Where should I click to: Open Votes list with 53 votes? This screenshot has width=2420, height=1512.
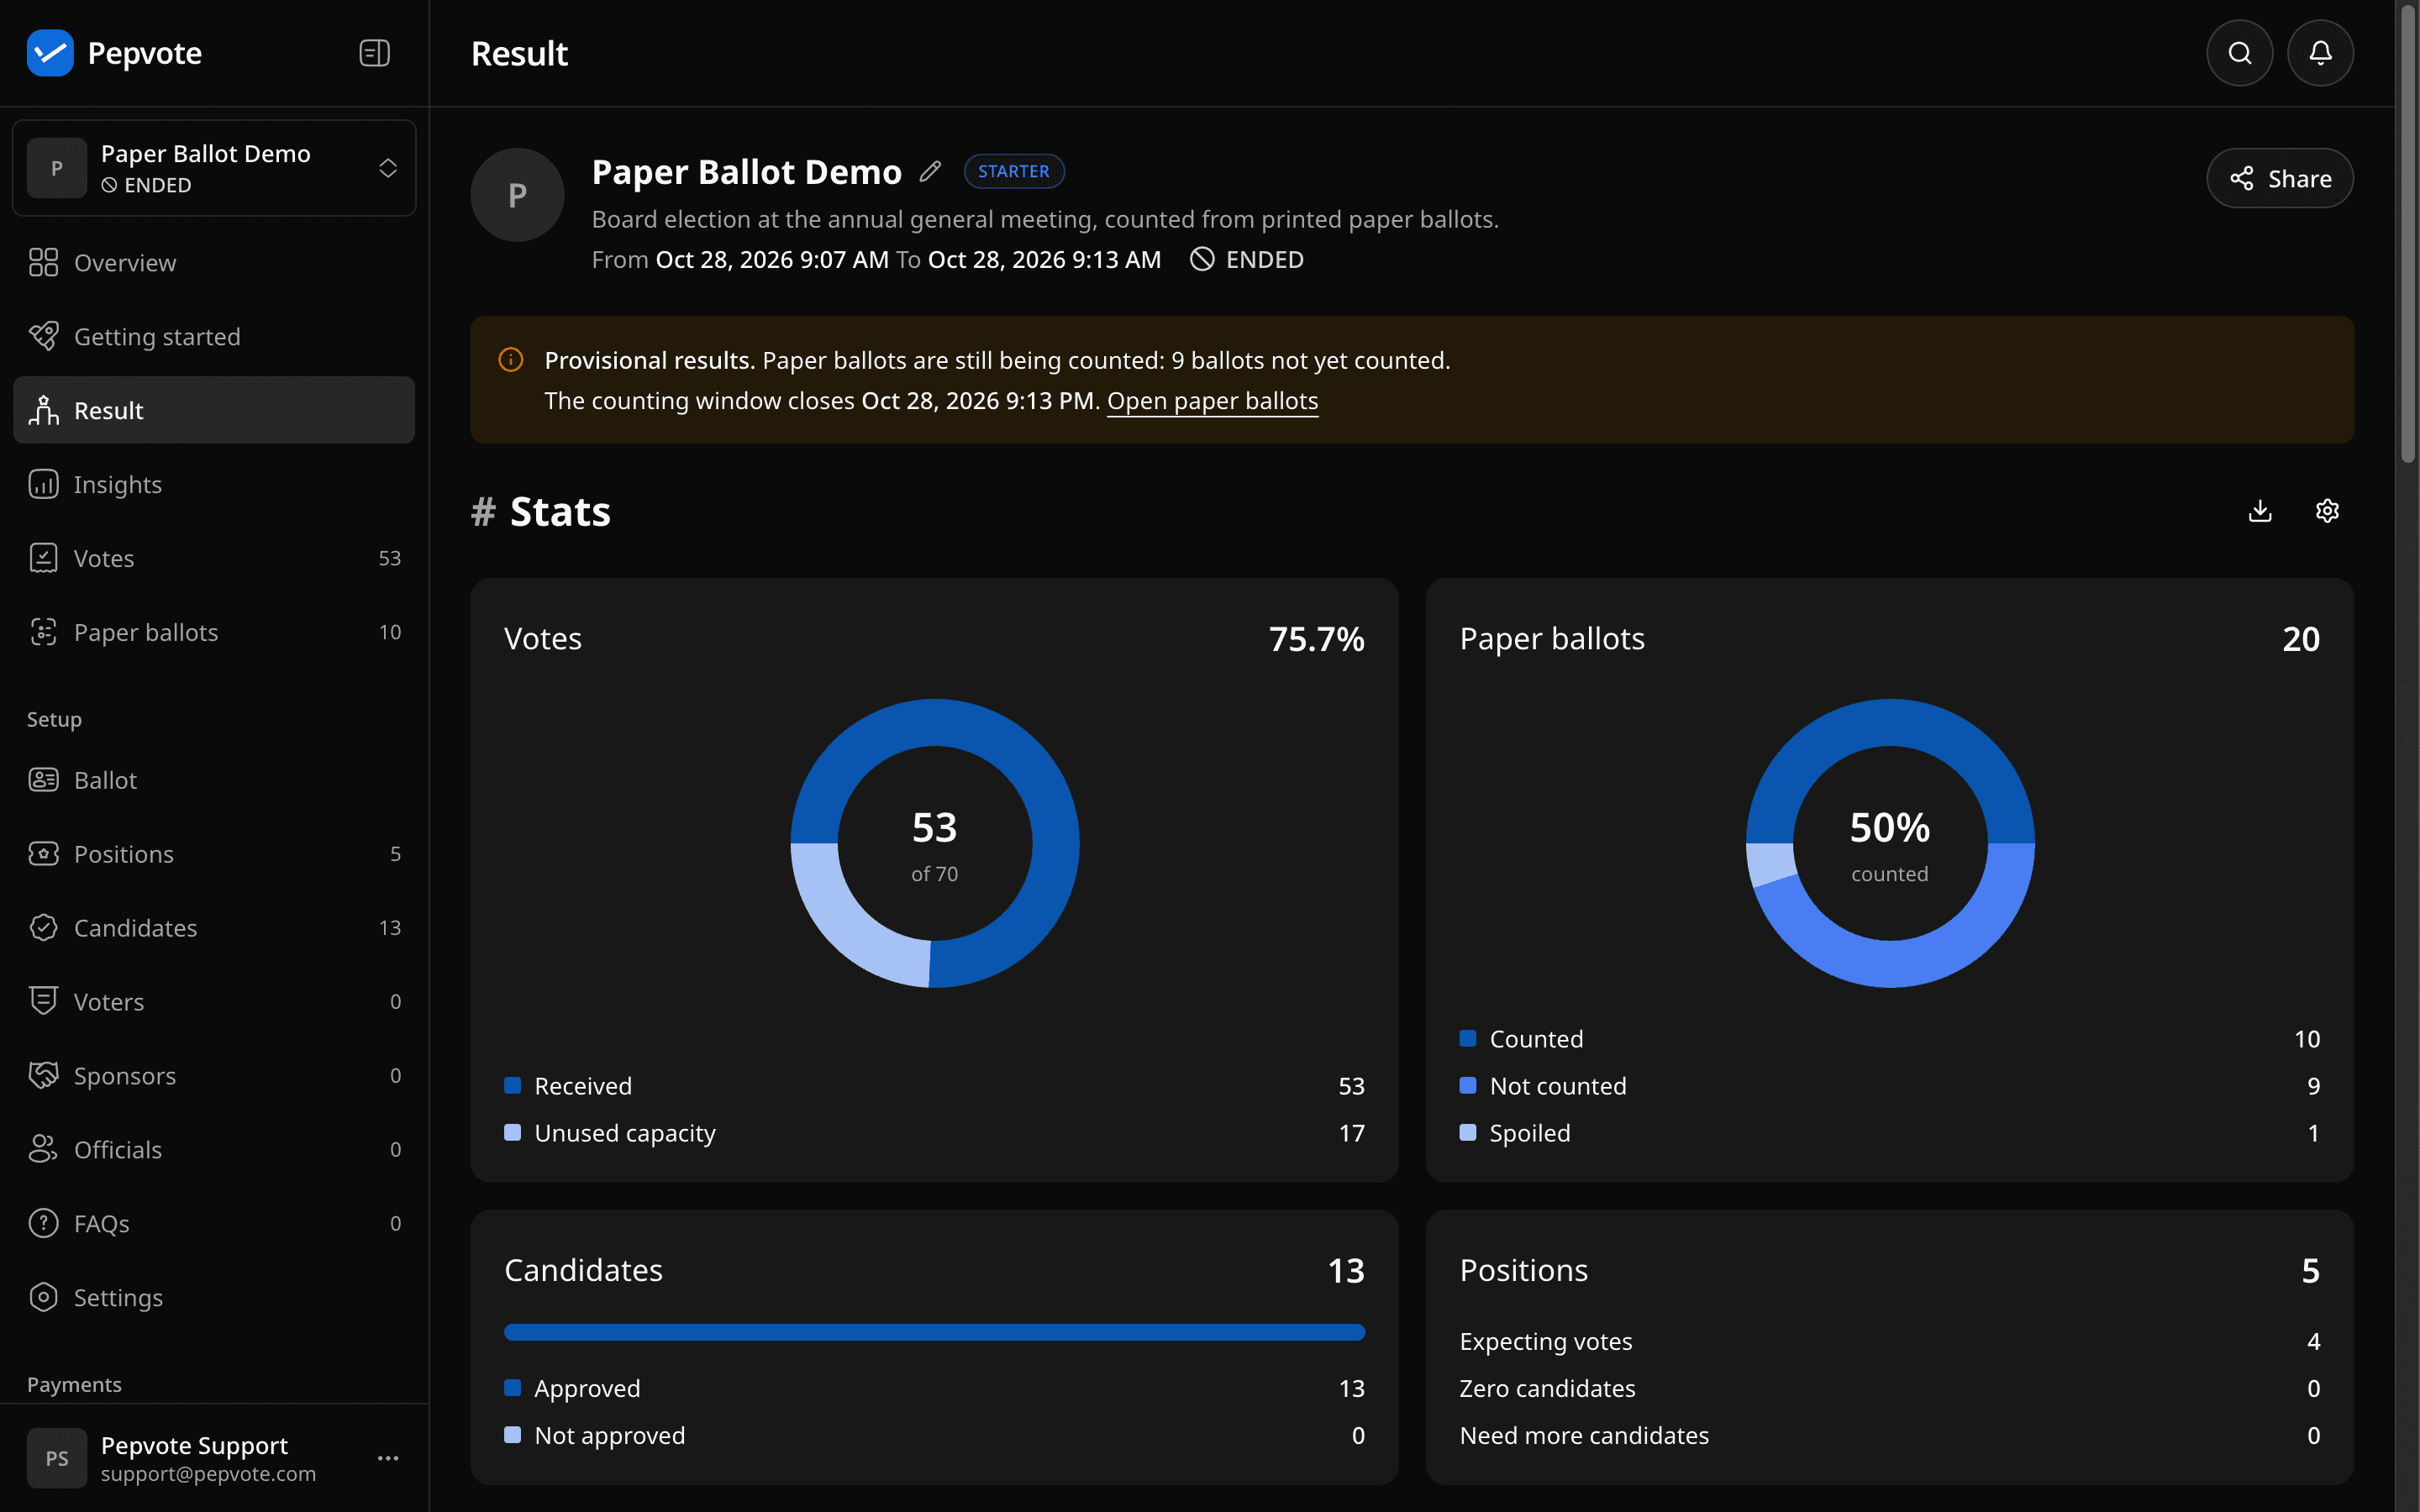coord(214,559)
